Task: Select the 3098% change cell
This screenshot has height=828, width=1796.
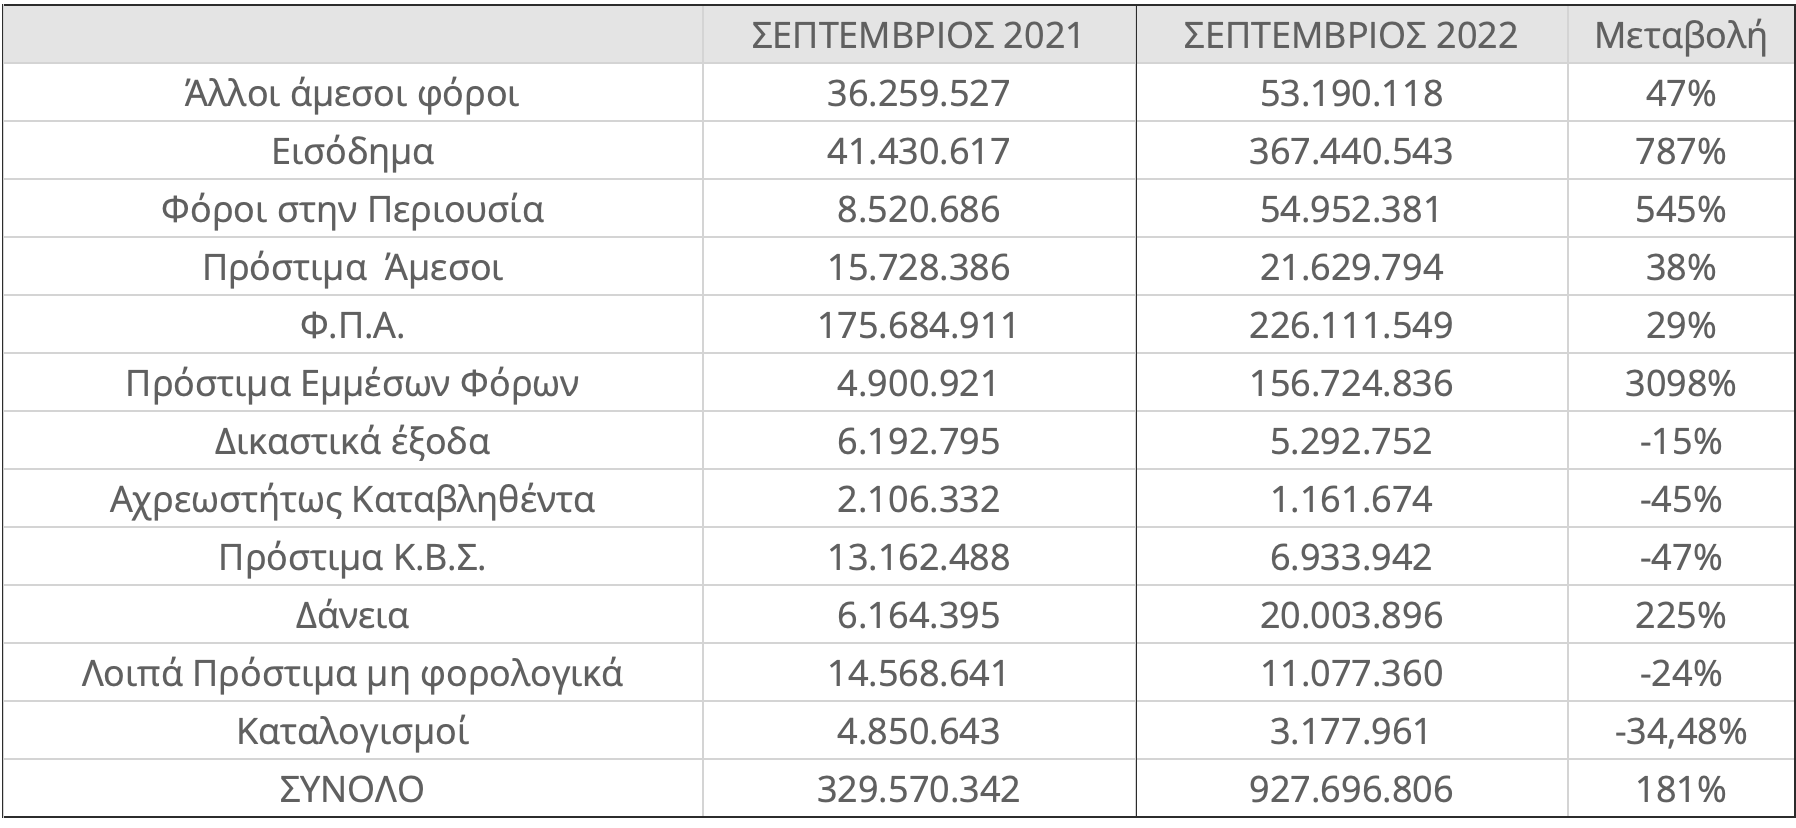Action: pos(1681,383)
